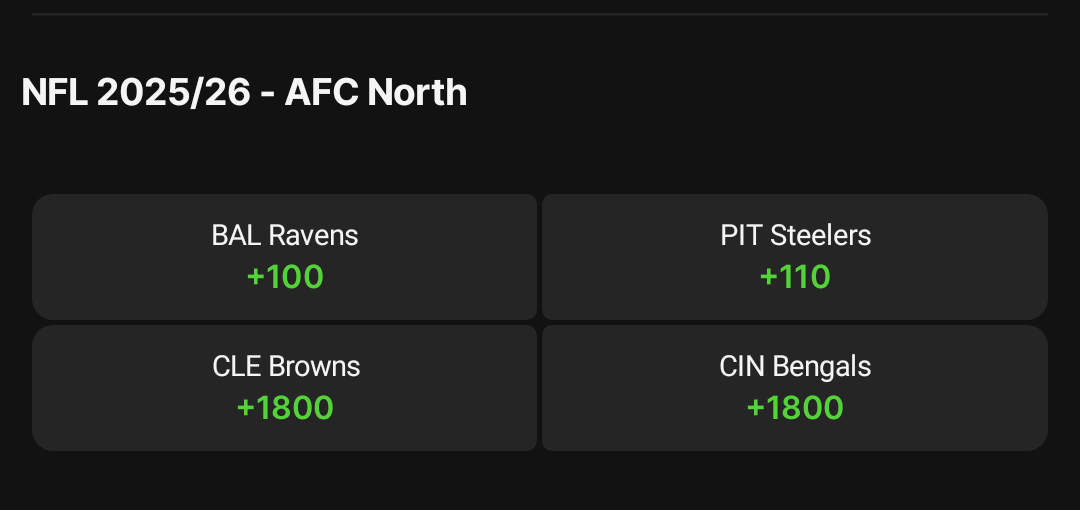
Task: Choose the CLE Browns odds card
Action: (285, 387)
